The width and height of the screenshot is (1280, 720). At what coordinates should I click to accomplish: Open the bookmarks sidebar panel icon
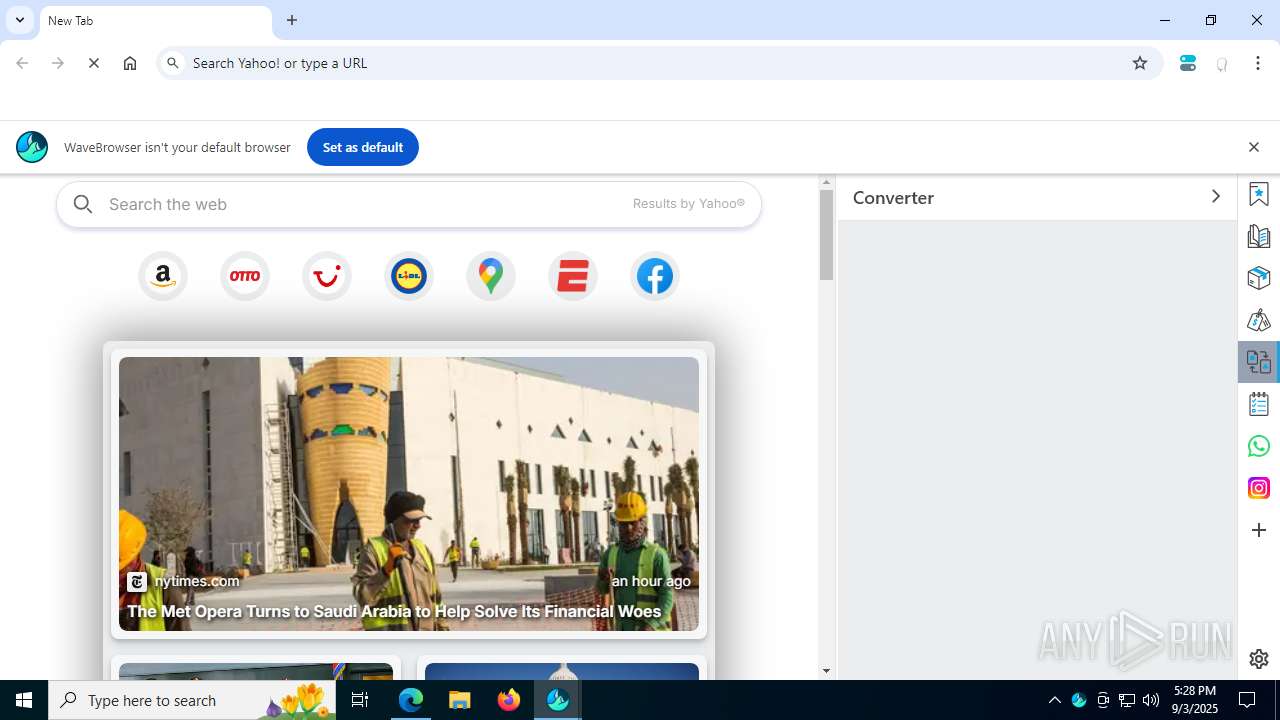click(1259, 194)
